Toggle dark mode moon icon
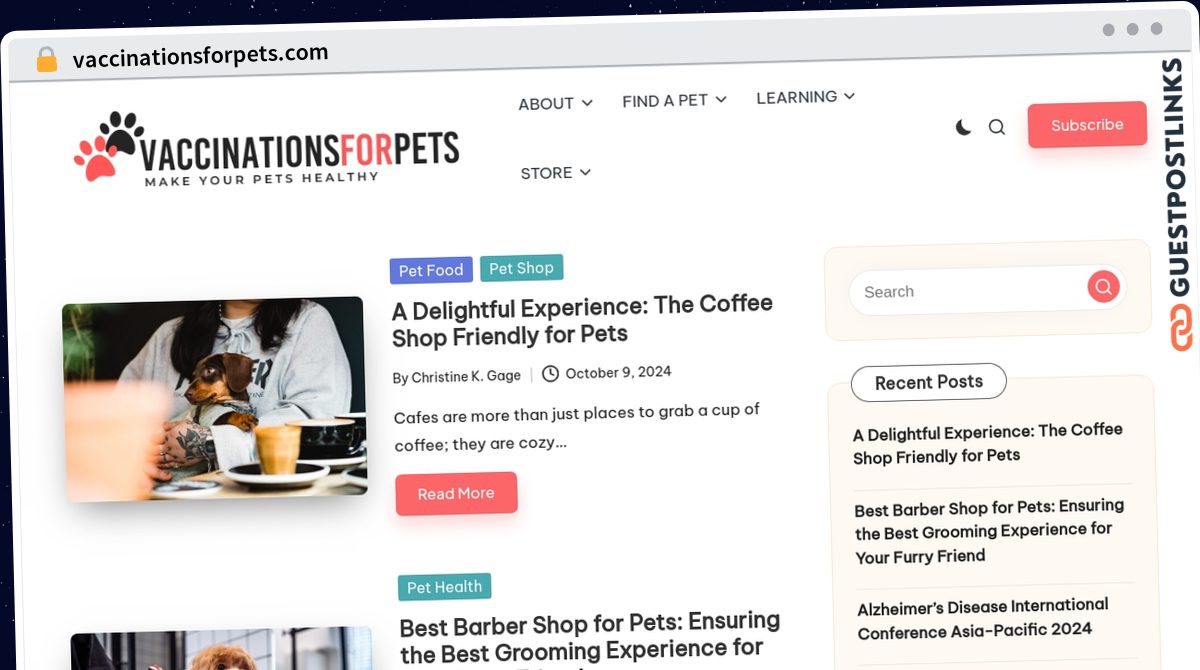This screenshot has width=1200, height=670. coord(963,127)
